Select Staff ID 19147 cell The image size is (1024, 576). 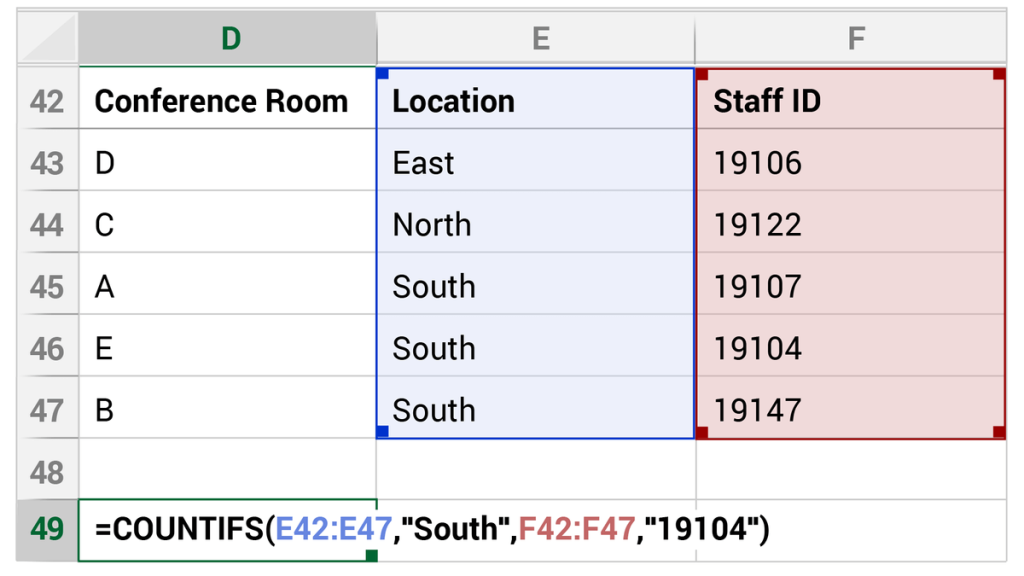pyautogui.click(x=852, y=410)
